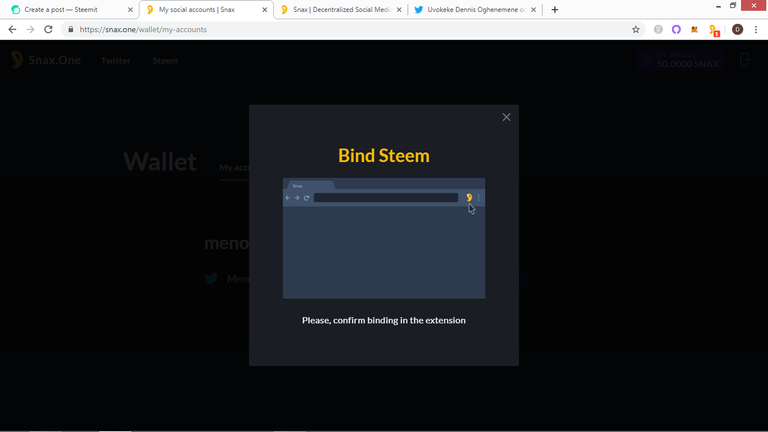
Task: Close the Create a post — Steemit tab
Action: coord(130,10)
